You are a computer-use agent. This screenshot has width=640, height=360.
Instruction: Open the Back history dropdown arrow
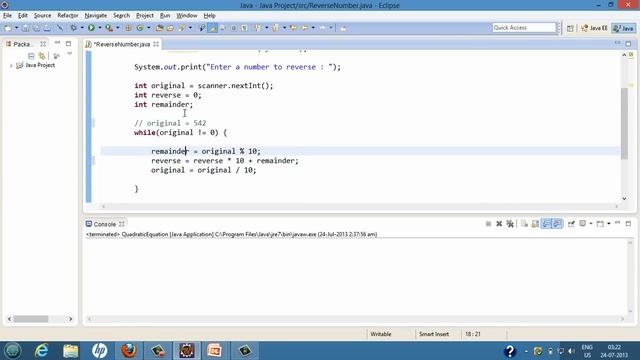[x=313, y=28]
